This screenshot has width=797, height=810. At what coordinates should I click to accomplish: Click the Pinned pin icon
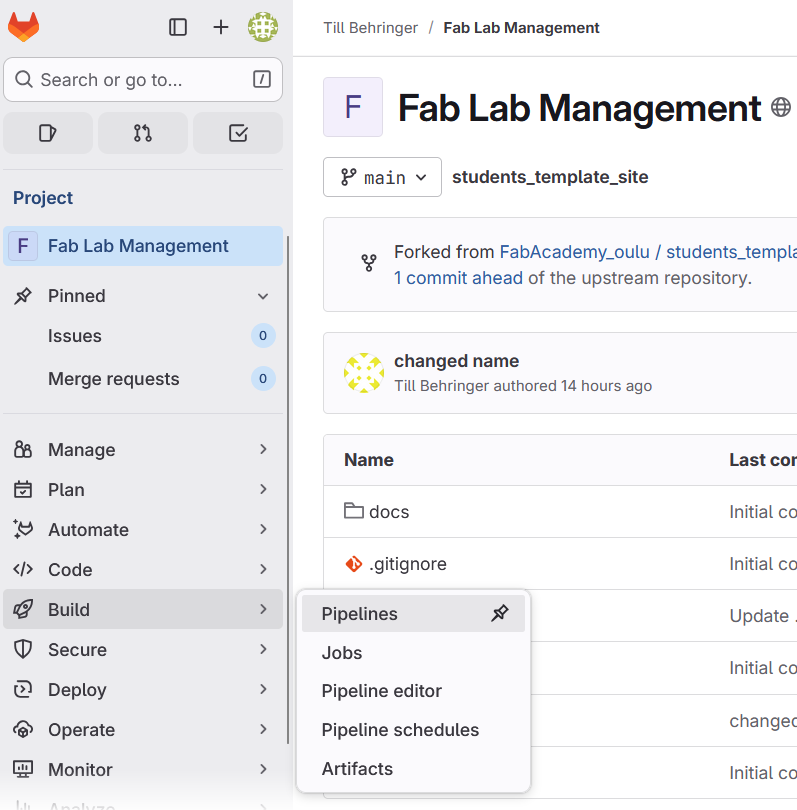(23, 296)
